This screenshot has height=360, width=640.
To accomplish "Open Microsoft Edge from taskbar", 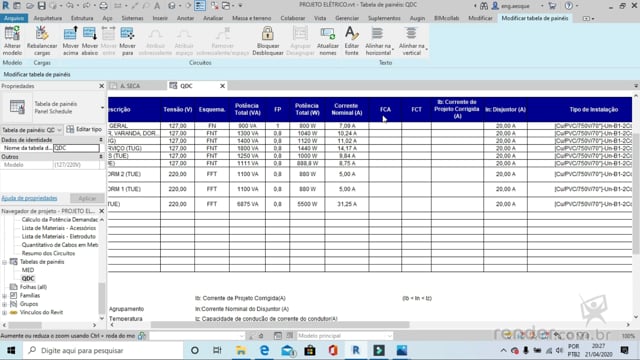I will tap(264, 350).
